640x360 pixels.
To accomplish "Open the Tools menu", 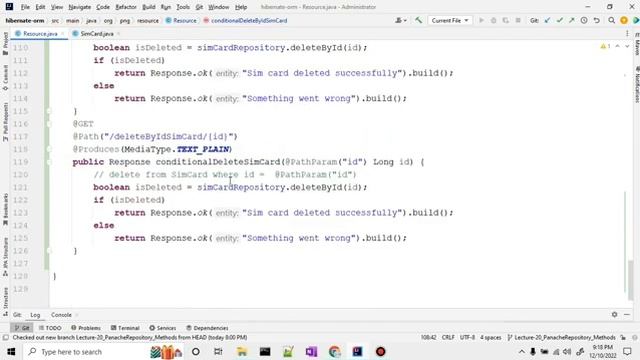I will point(183,7).
